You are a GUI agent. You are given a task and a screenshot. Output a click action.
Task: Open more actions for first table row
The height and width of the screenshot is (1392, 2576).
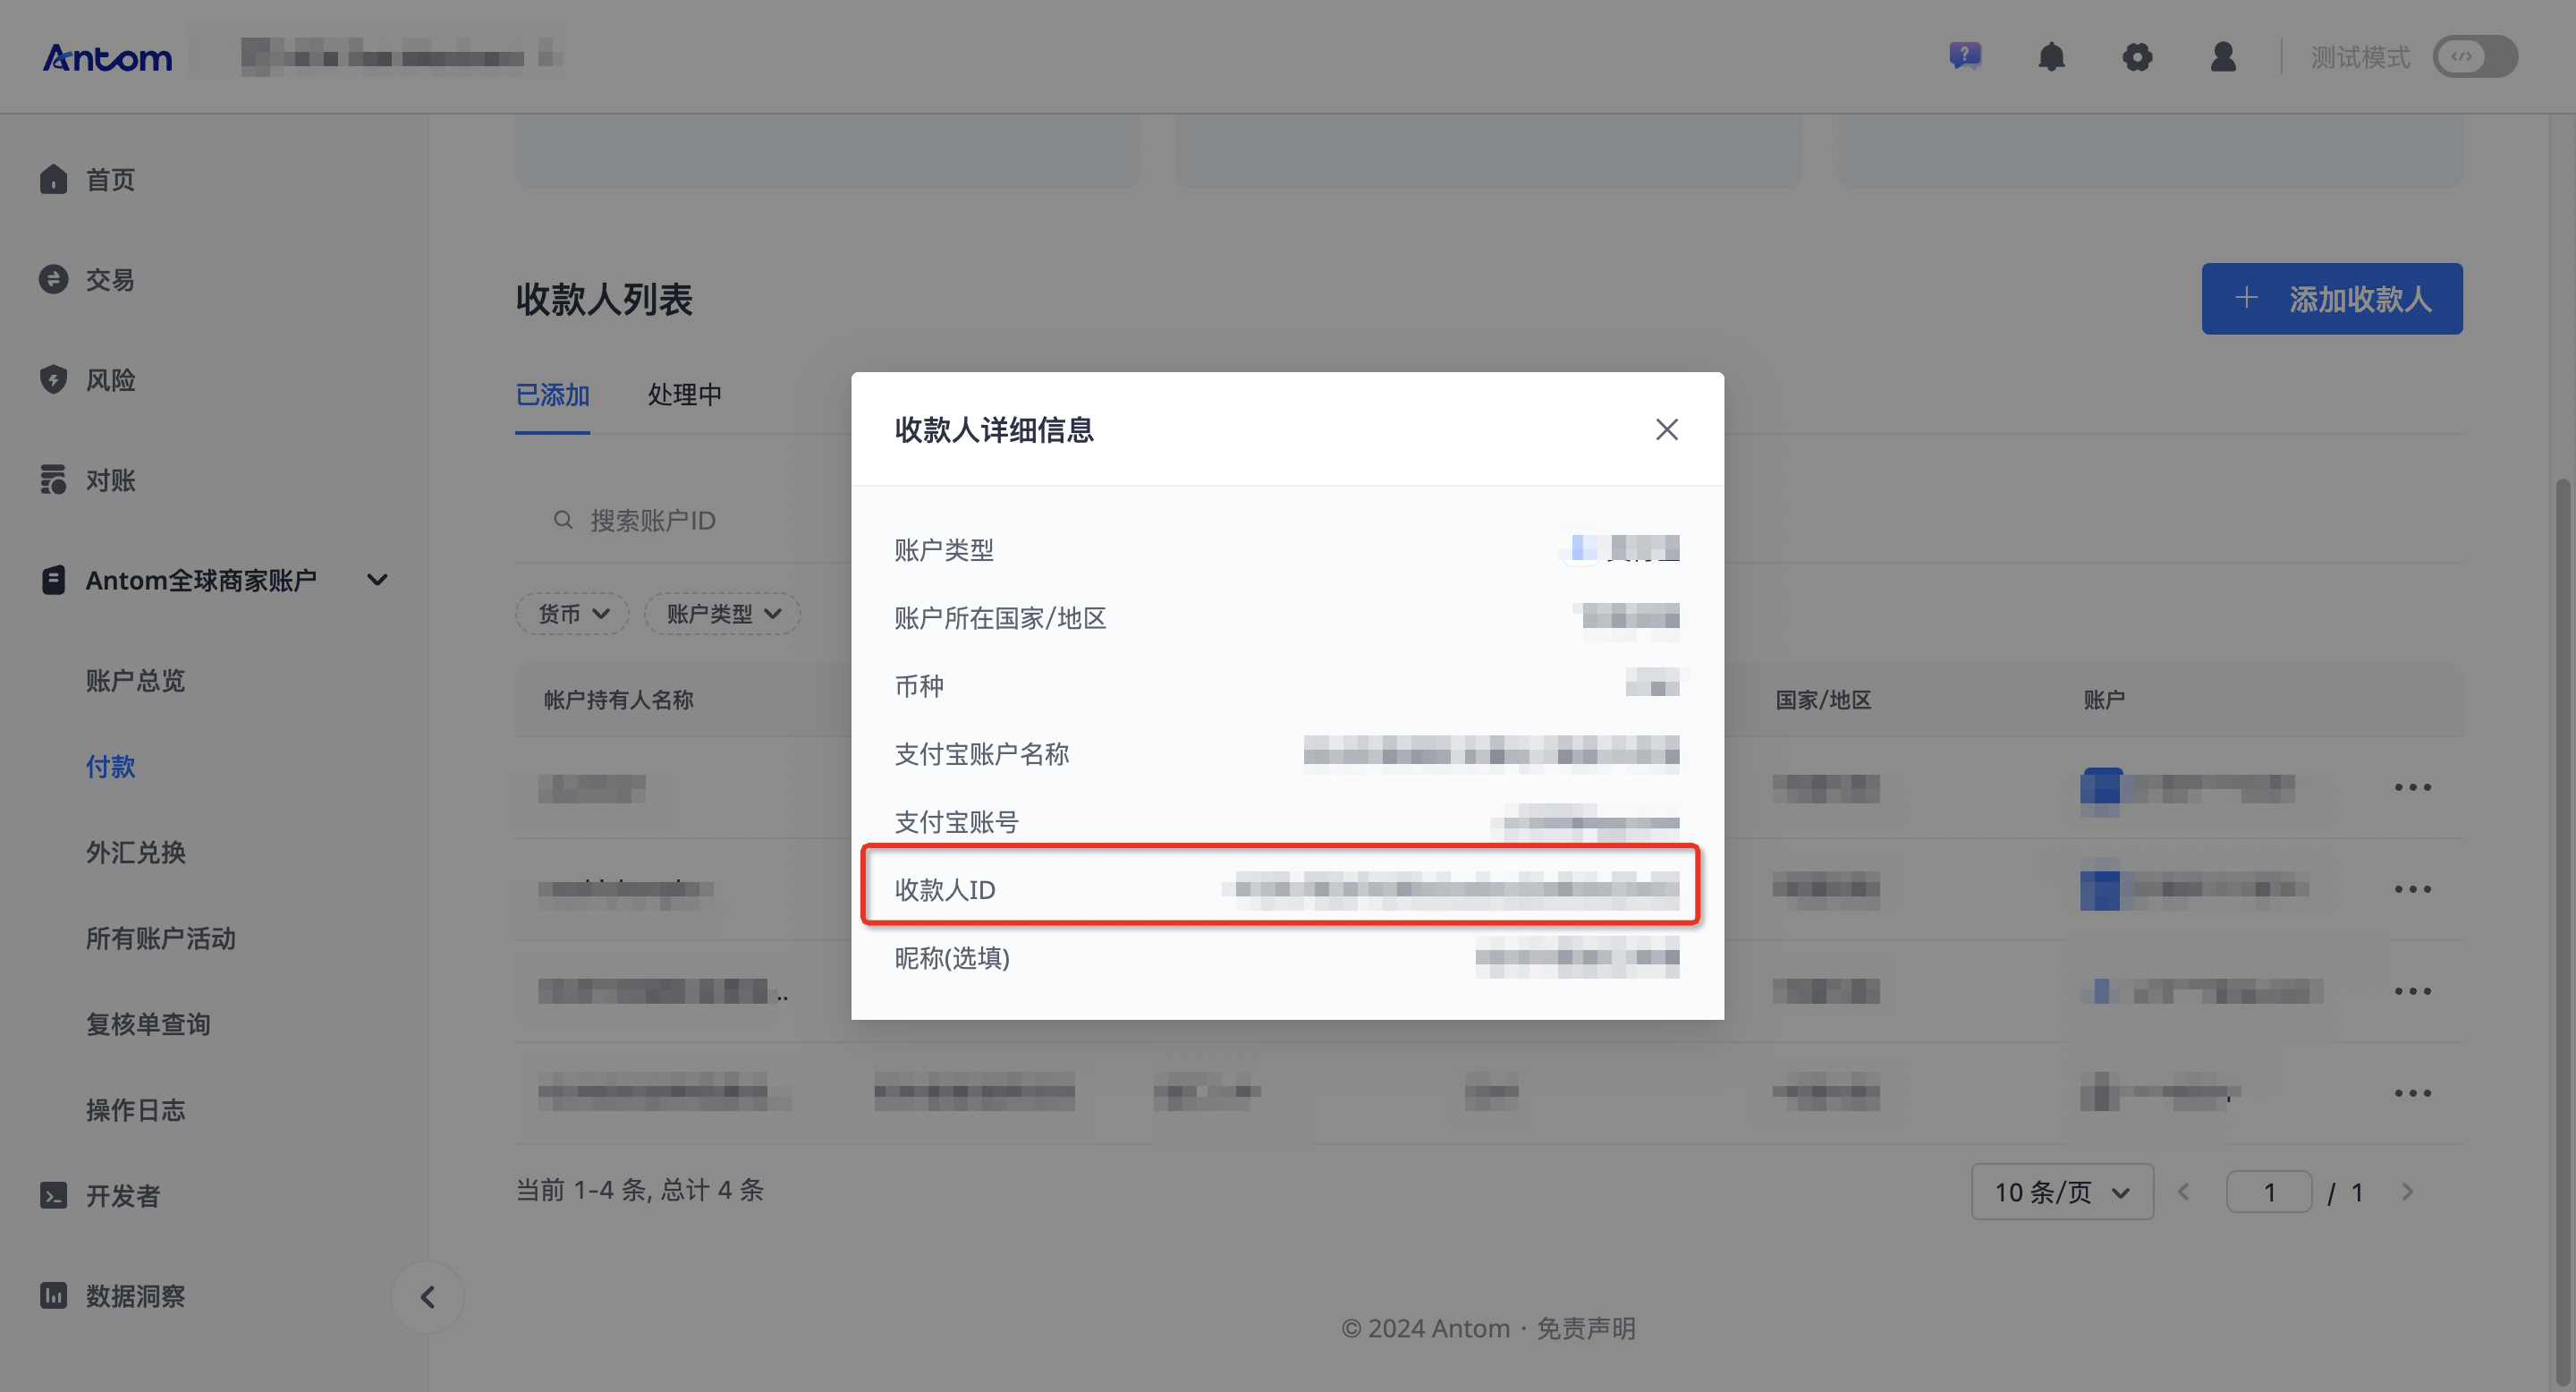click(2413, 788)
